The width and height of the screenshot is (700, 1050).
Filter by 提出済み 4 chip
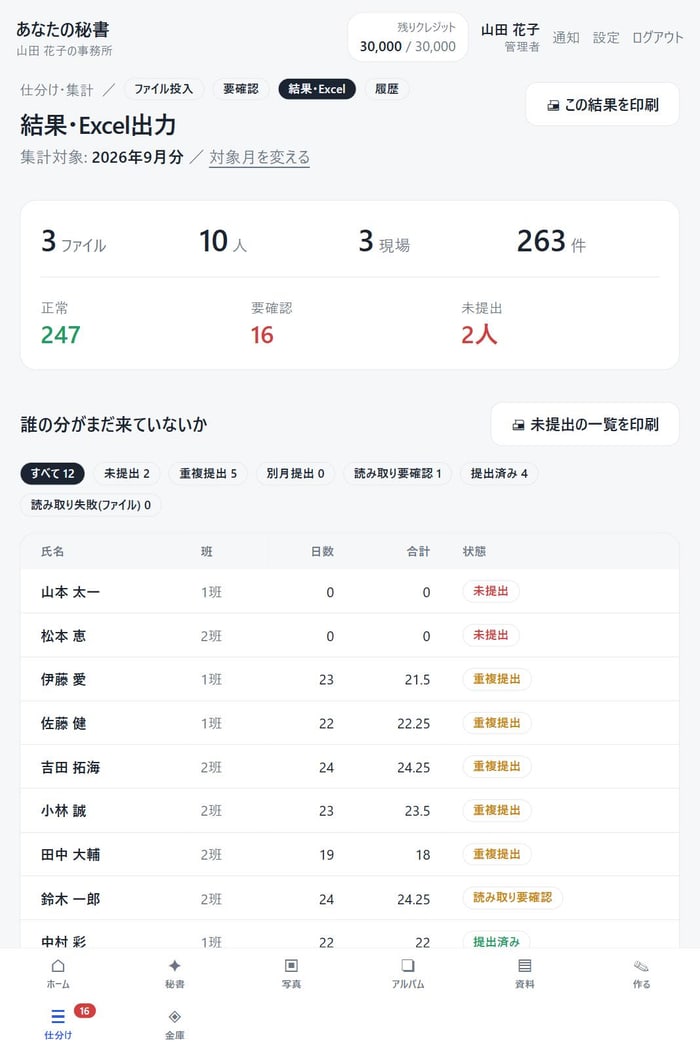pos(499,473)
